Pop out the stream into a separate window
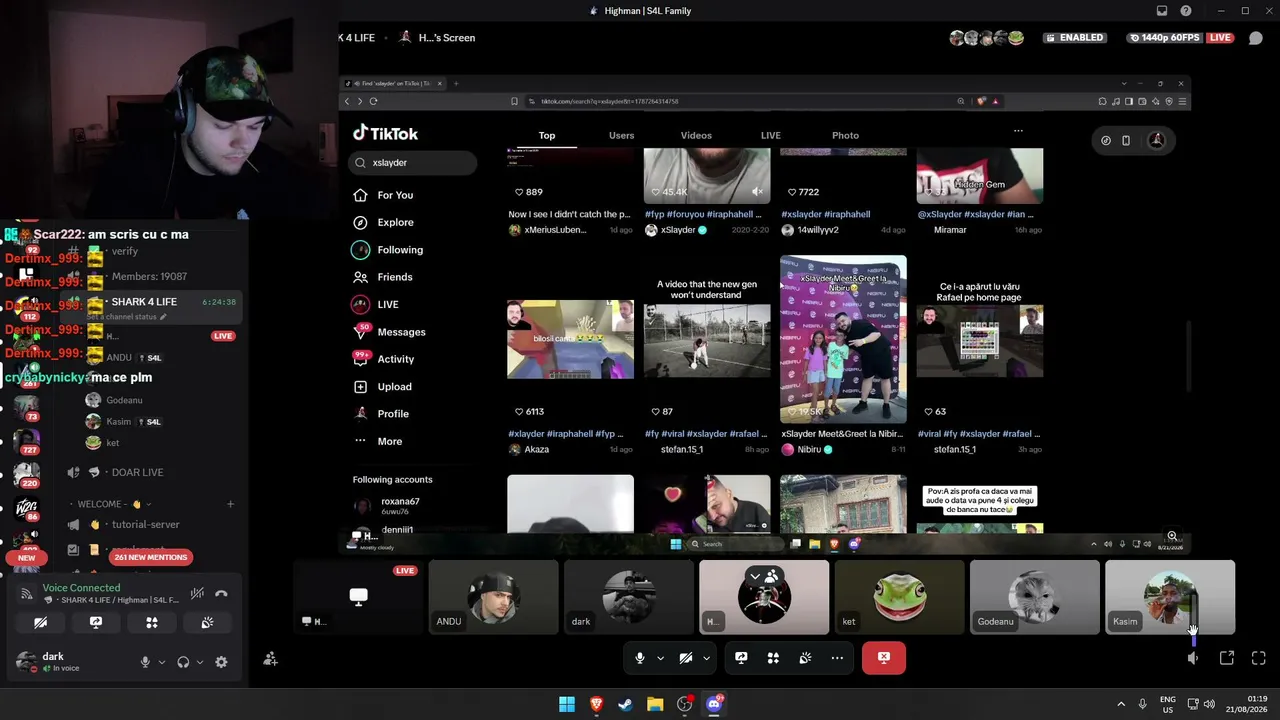 pyautogui.click(x=1227, y=658)
